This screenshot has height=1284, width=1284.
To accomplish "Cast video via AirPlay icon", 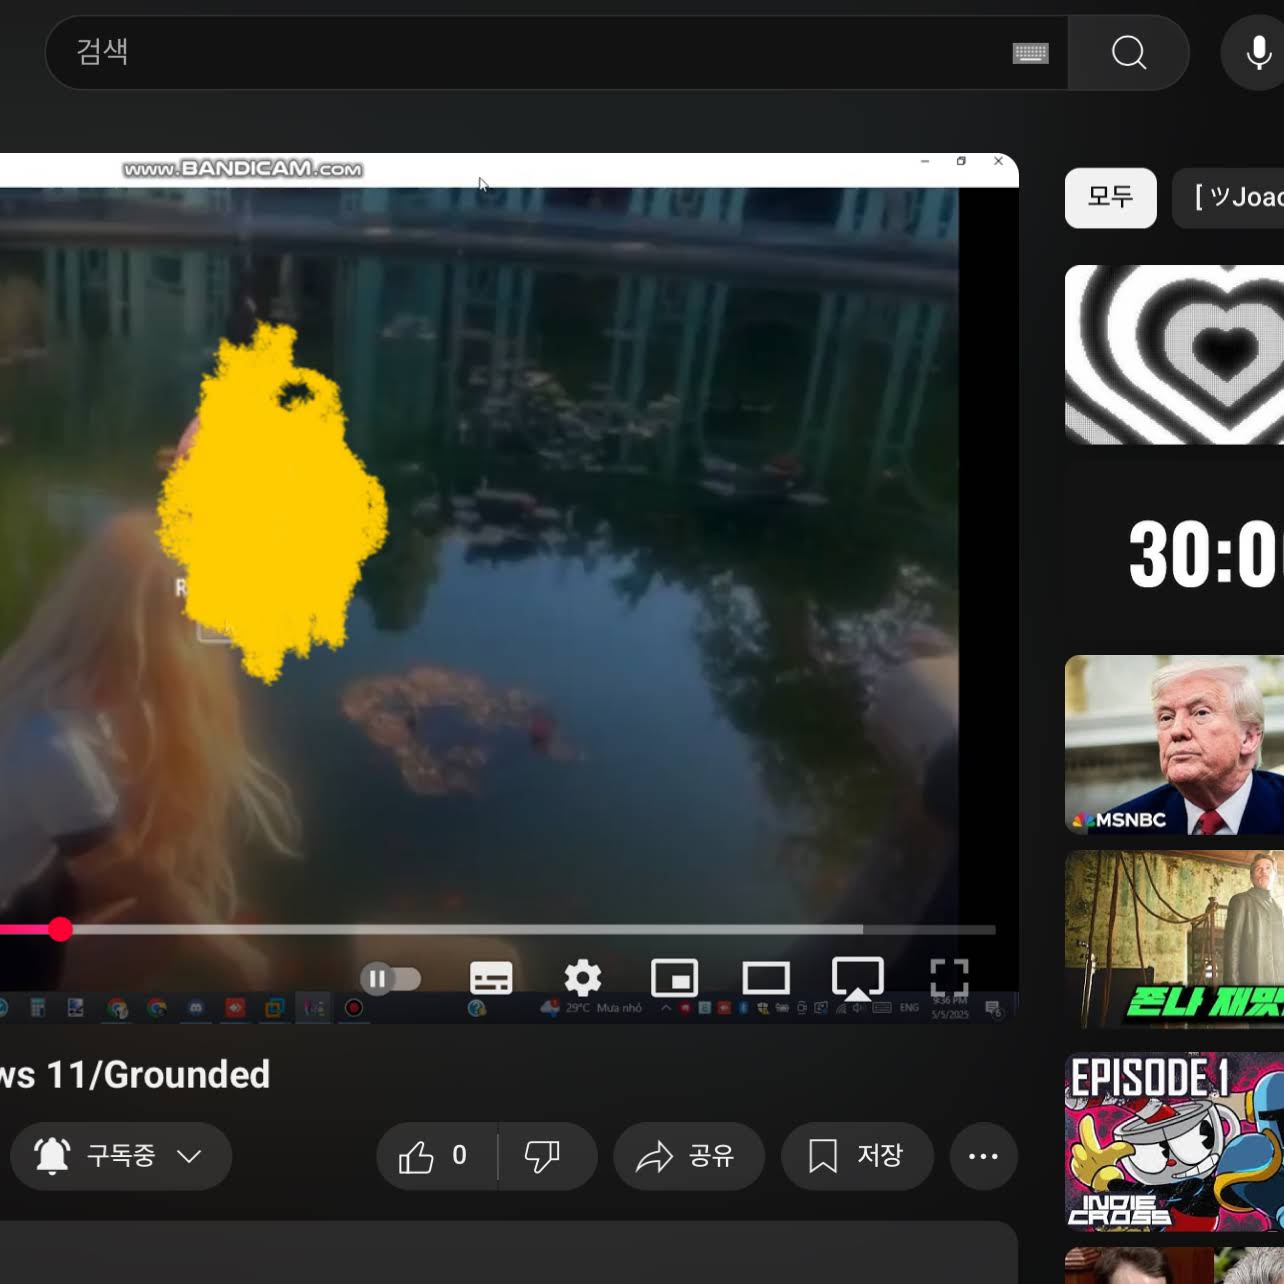I will click(857, 978).
